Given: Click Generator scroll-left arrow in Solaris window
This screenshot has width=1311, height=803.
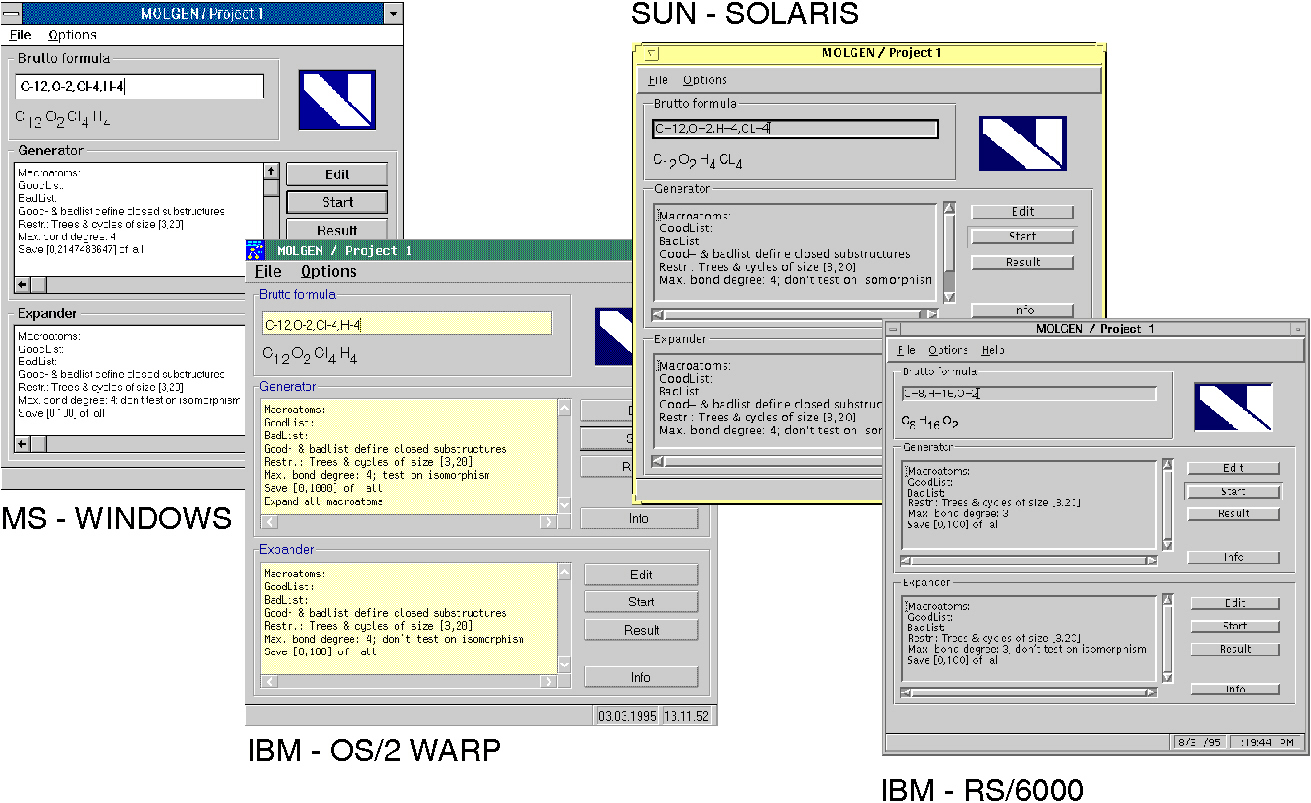Looking at the screenshot, I should (x=658, y=314).
